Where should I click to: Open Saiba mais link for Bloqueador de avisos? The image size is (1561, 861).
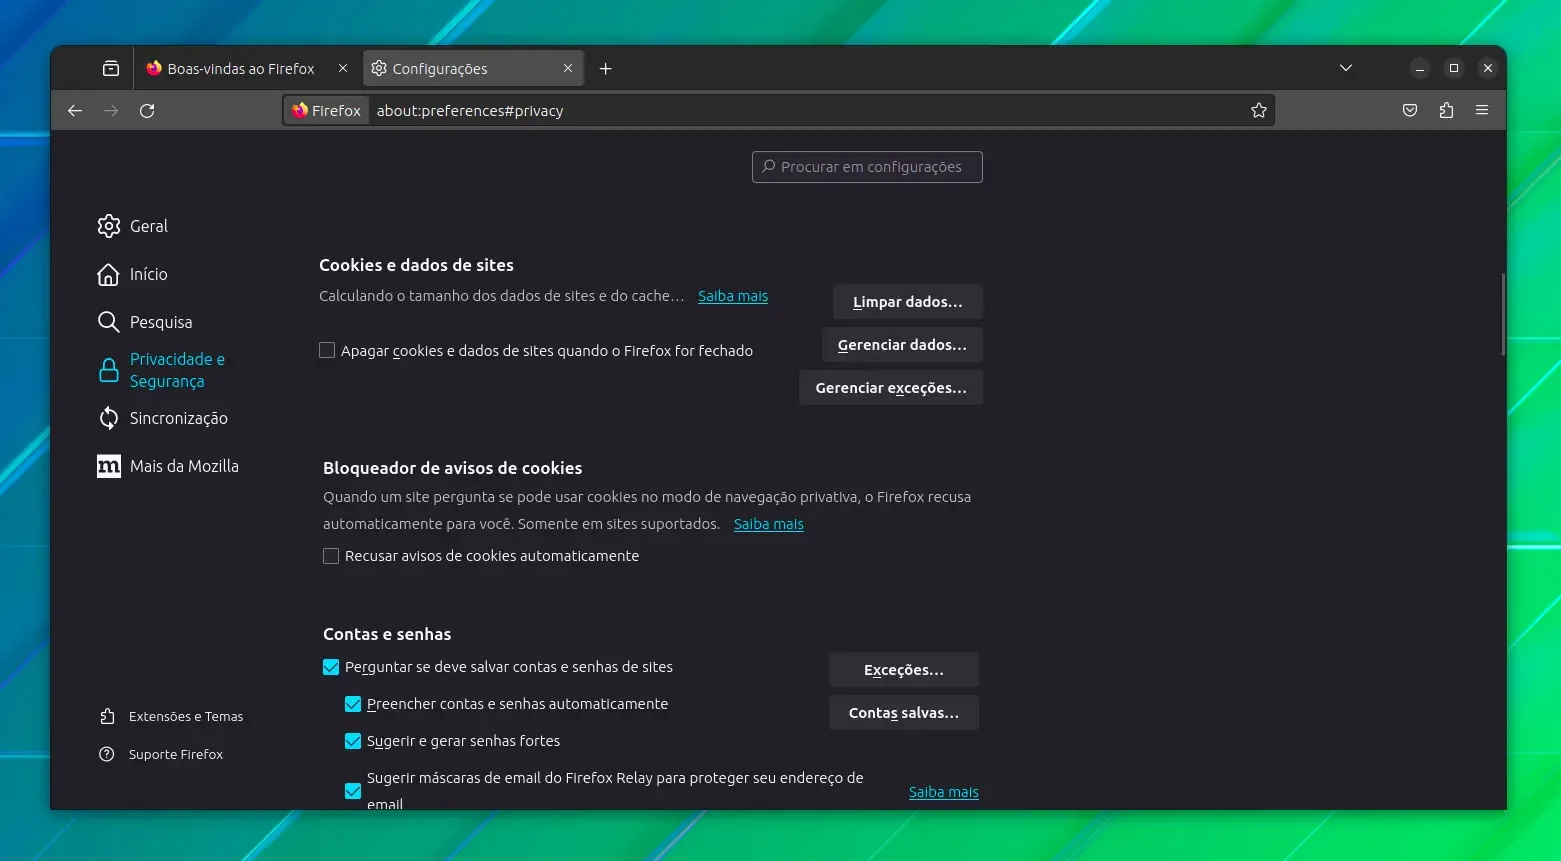coord(769,524)
